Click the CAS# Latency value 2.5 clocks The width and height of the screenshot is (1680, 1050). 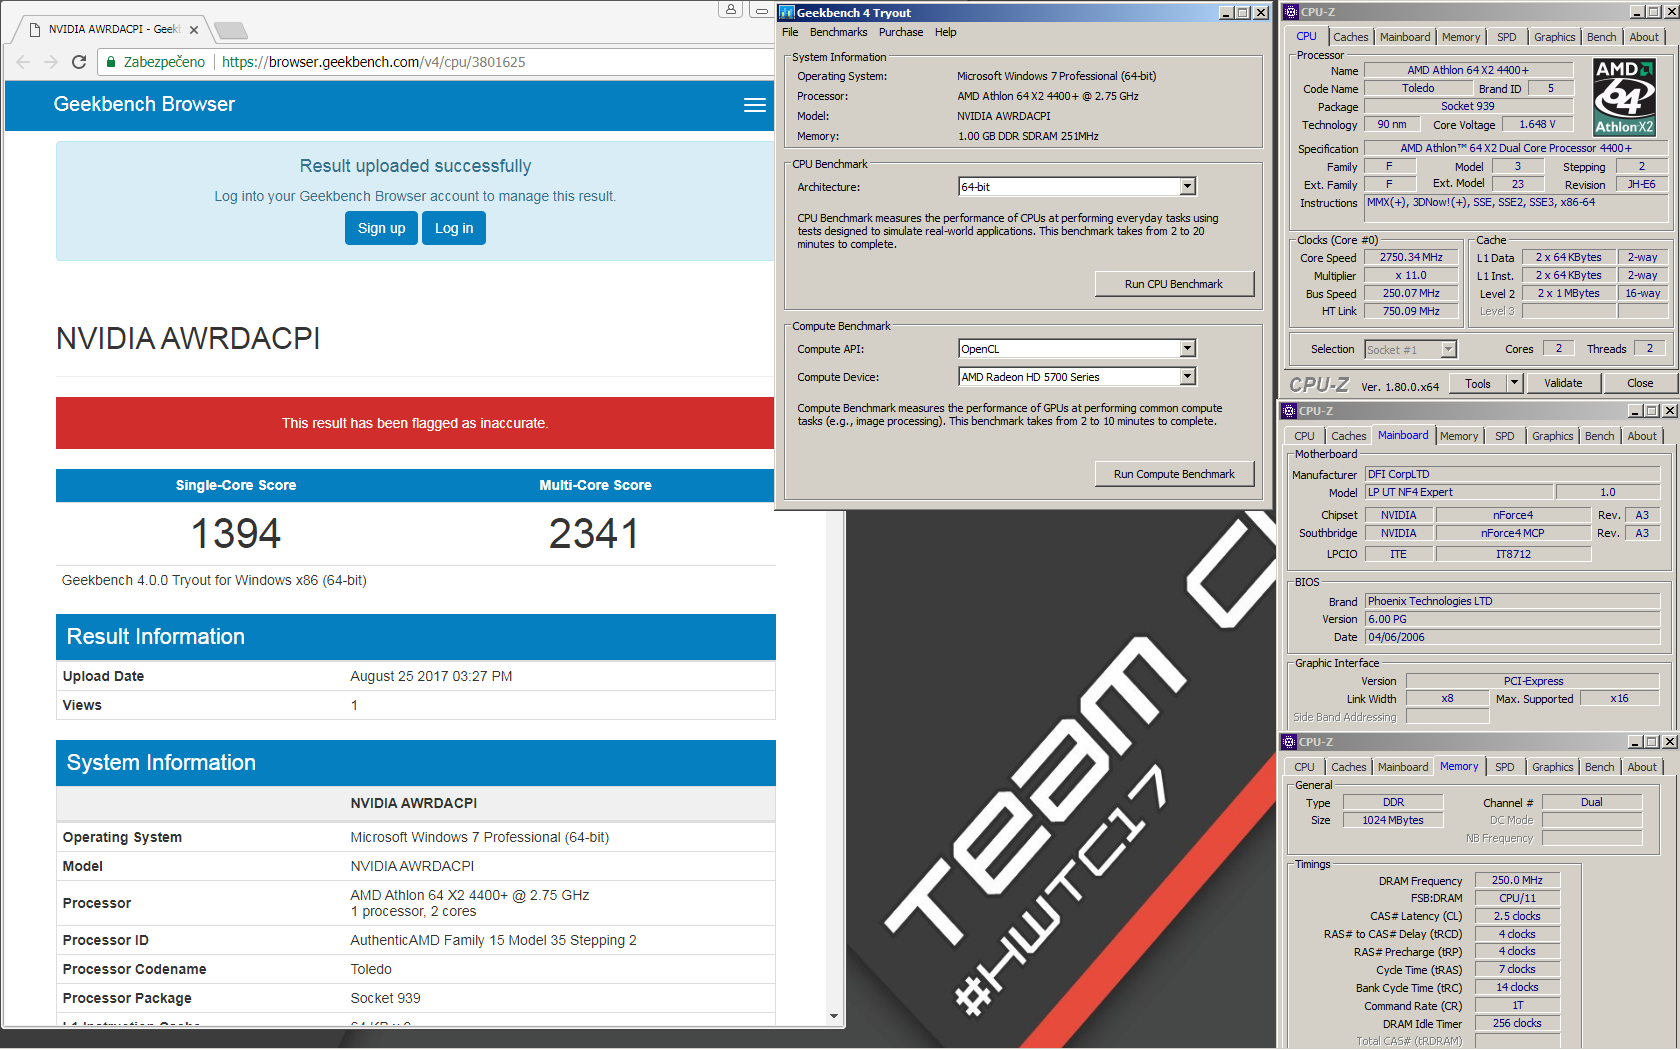(x=1517, y=916)
